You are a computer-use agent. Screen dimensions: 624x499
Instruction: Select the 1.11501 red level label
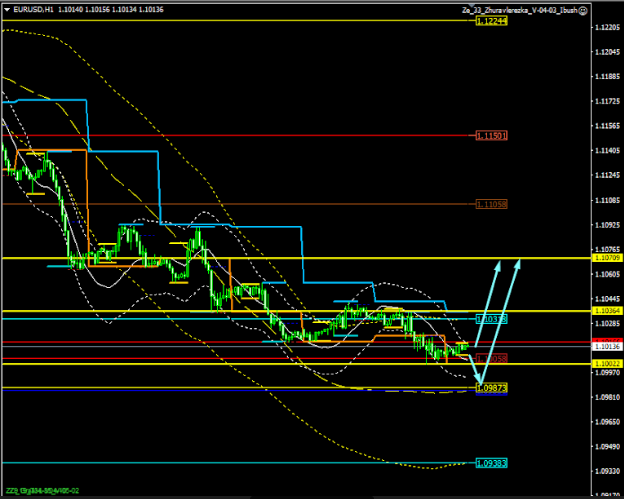[493, 134]
